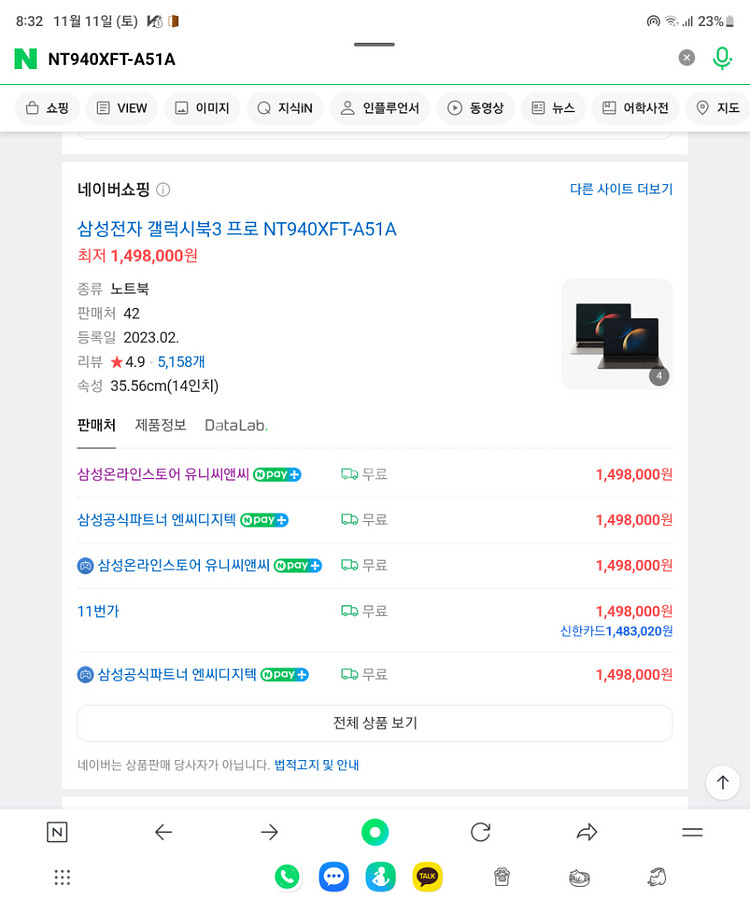Open the 삼성전자 갤럭시북3 프로 product title link

pos(236,229)
